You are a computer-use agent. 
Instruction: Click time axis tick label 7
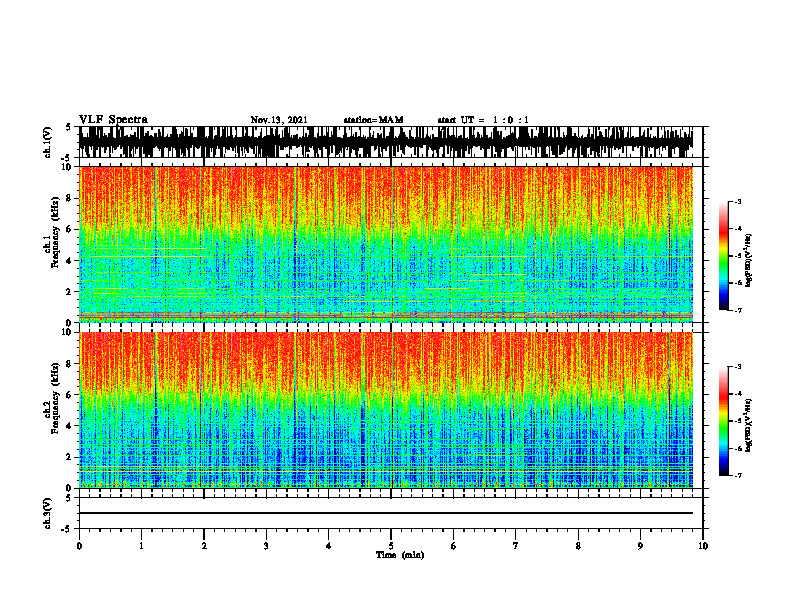[516, 546]
